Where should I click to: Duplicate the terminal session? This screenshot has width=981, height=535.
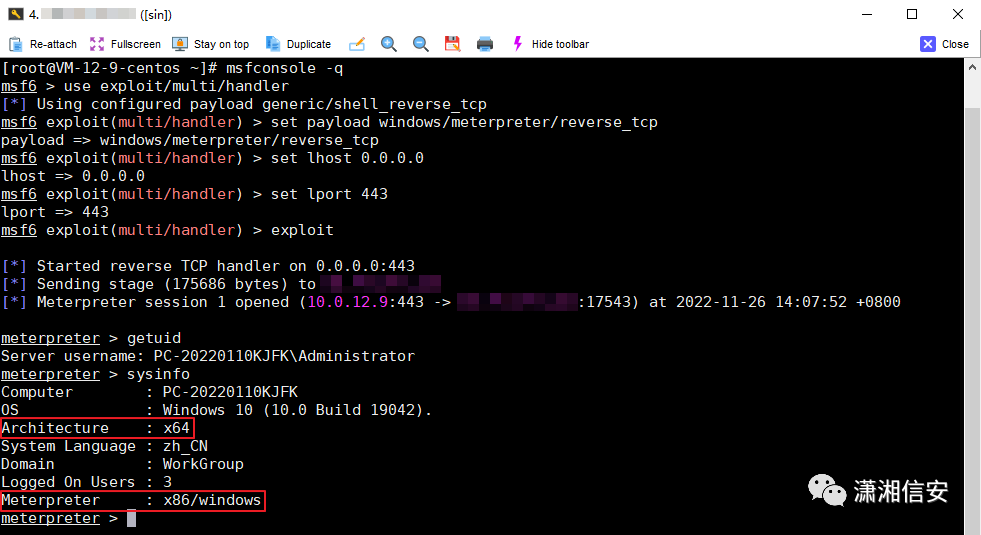[x=298, y=44]
